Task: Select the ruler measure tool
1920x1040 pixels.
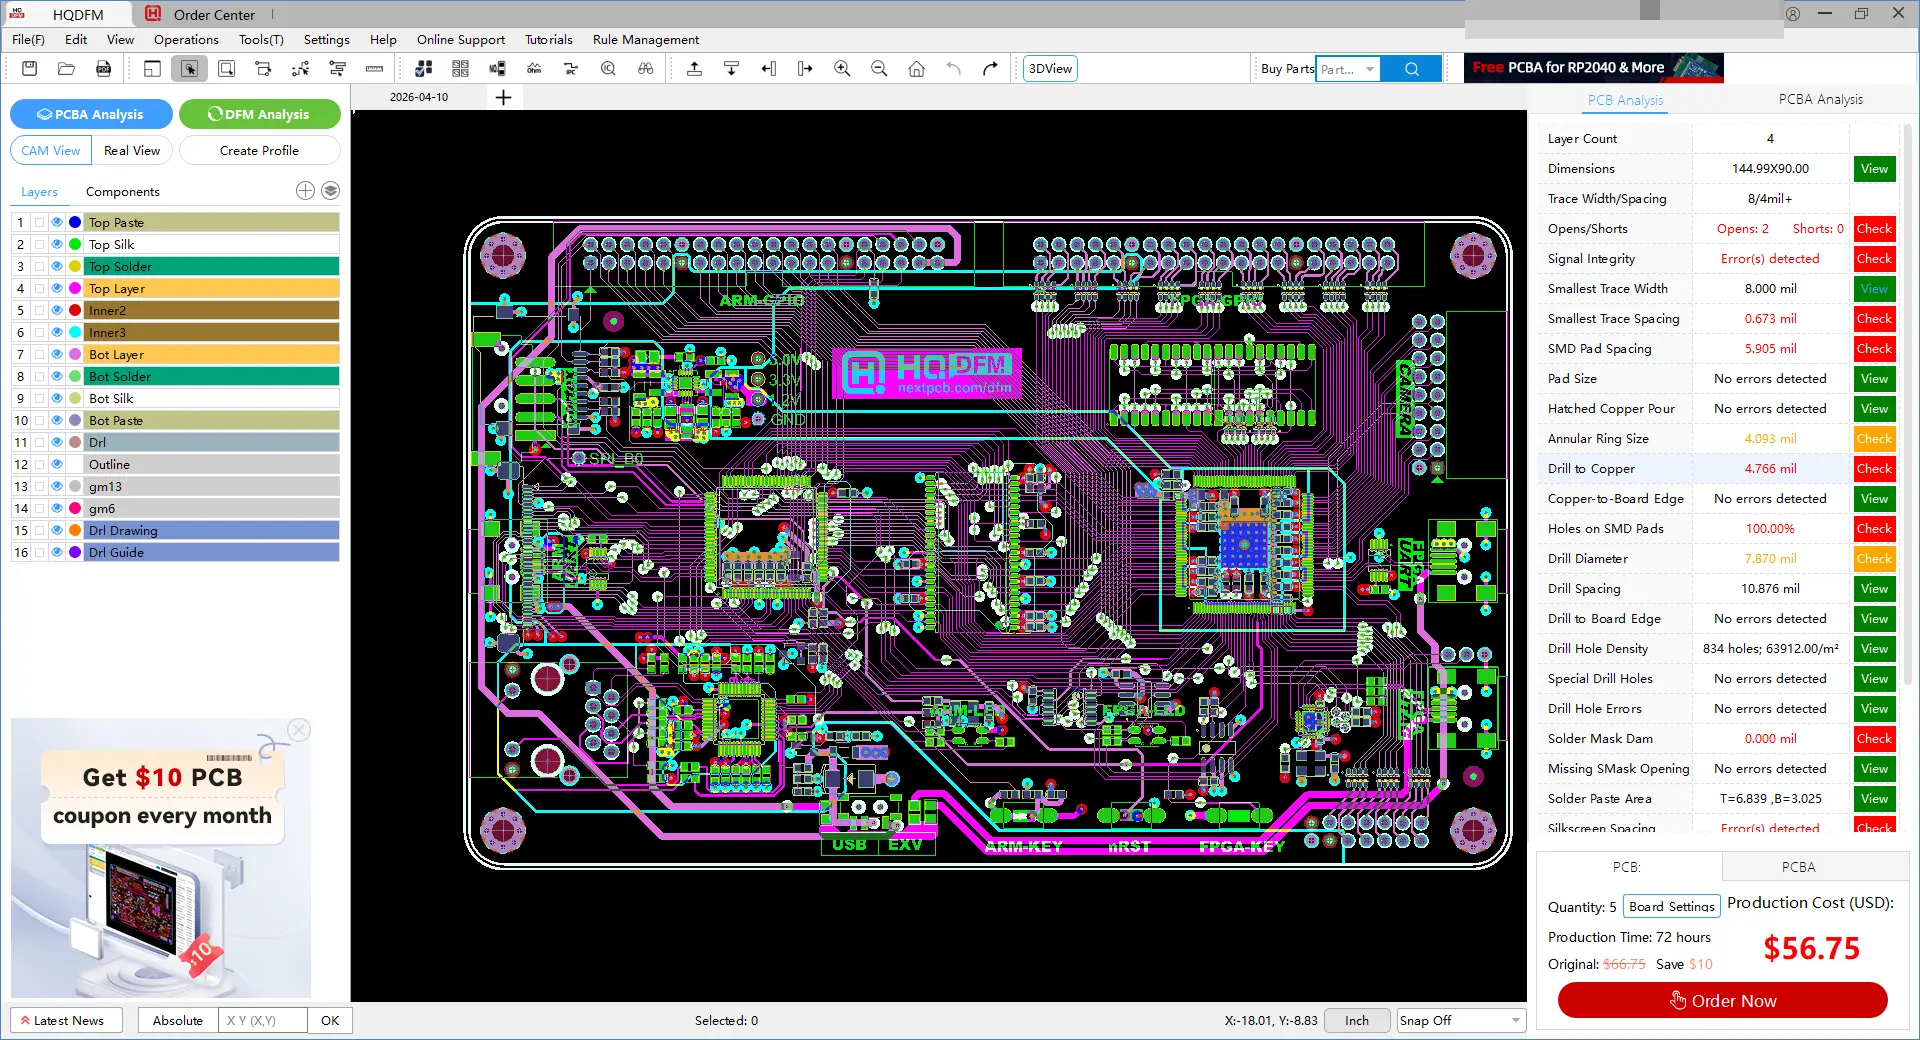Action: point(374,69)
